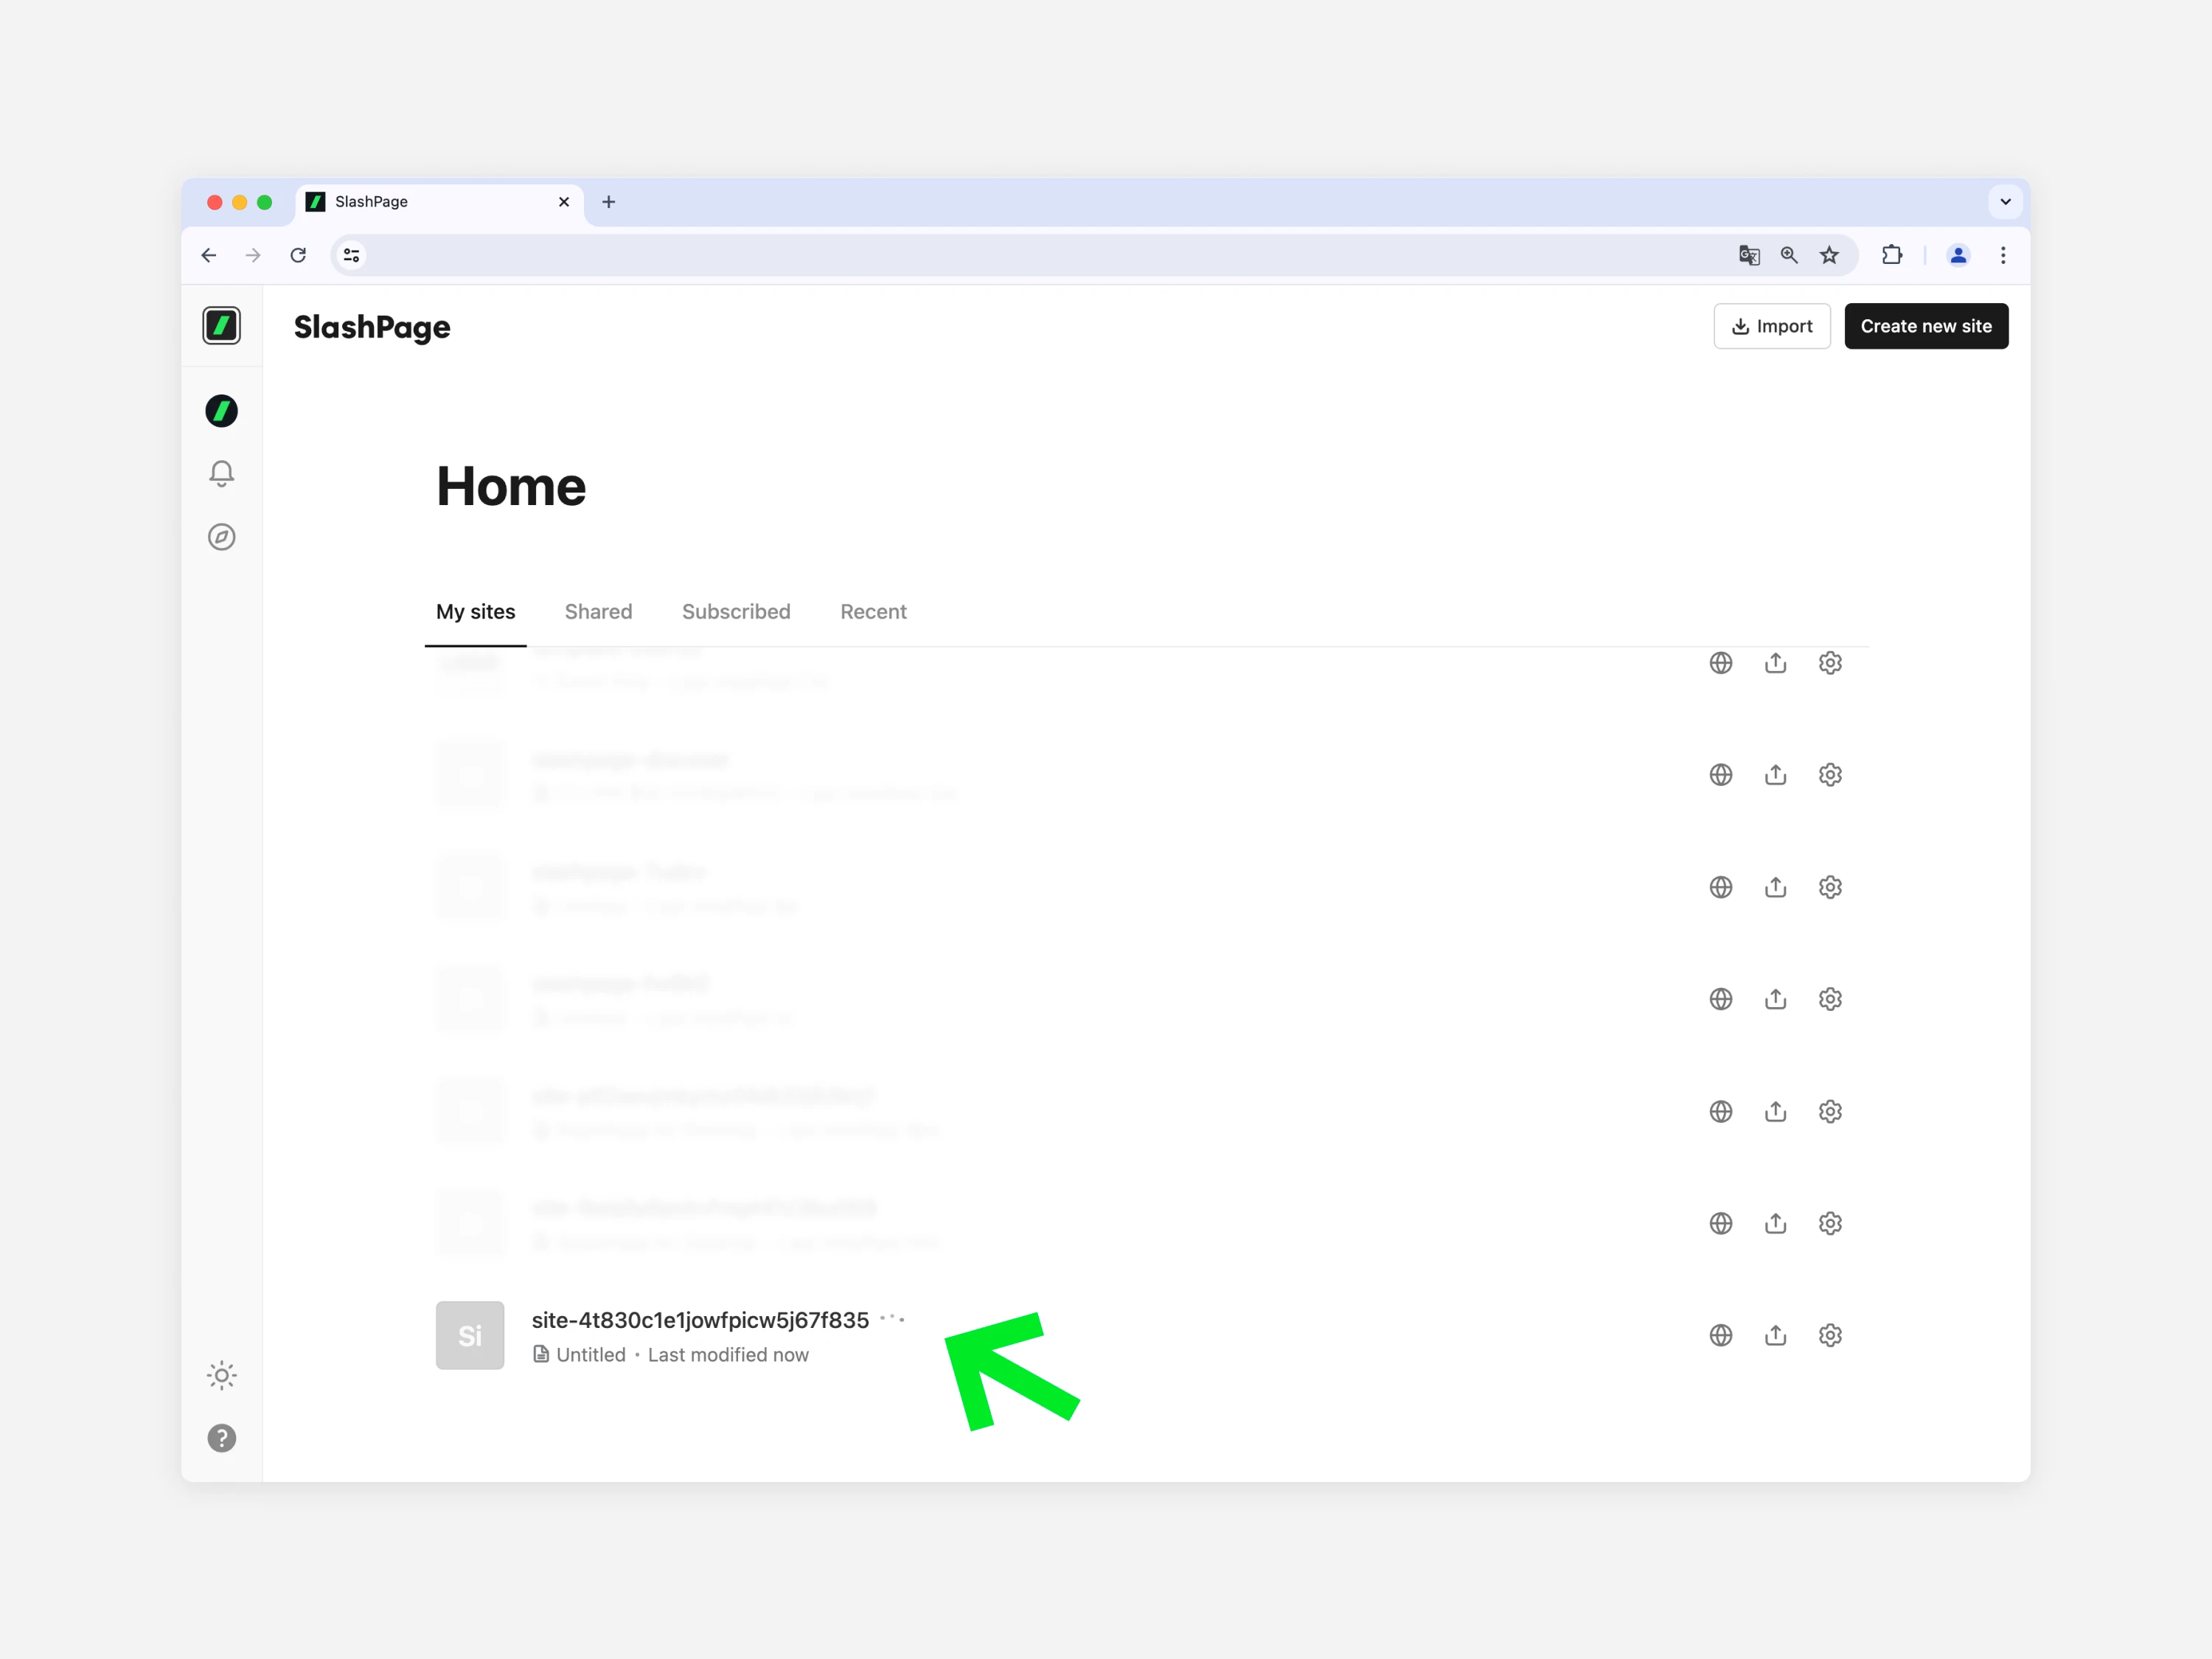Click the Import button
Viewport: 2212px width, 1659px height.
(x=1771, y=326)
